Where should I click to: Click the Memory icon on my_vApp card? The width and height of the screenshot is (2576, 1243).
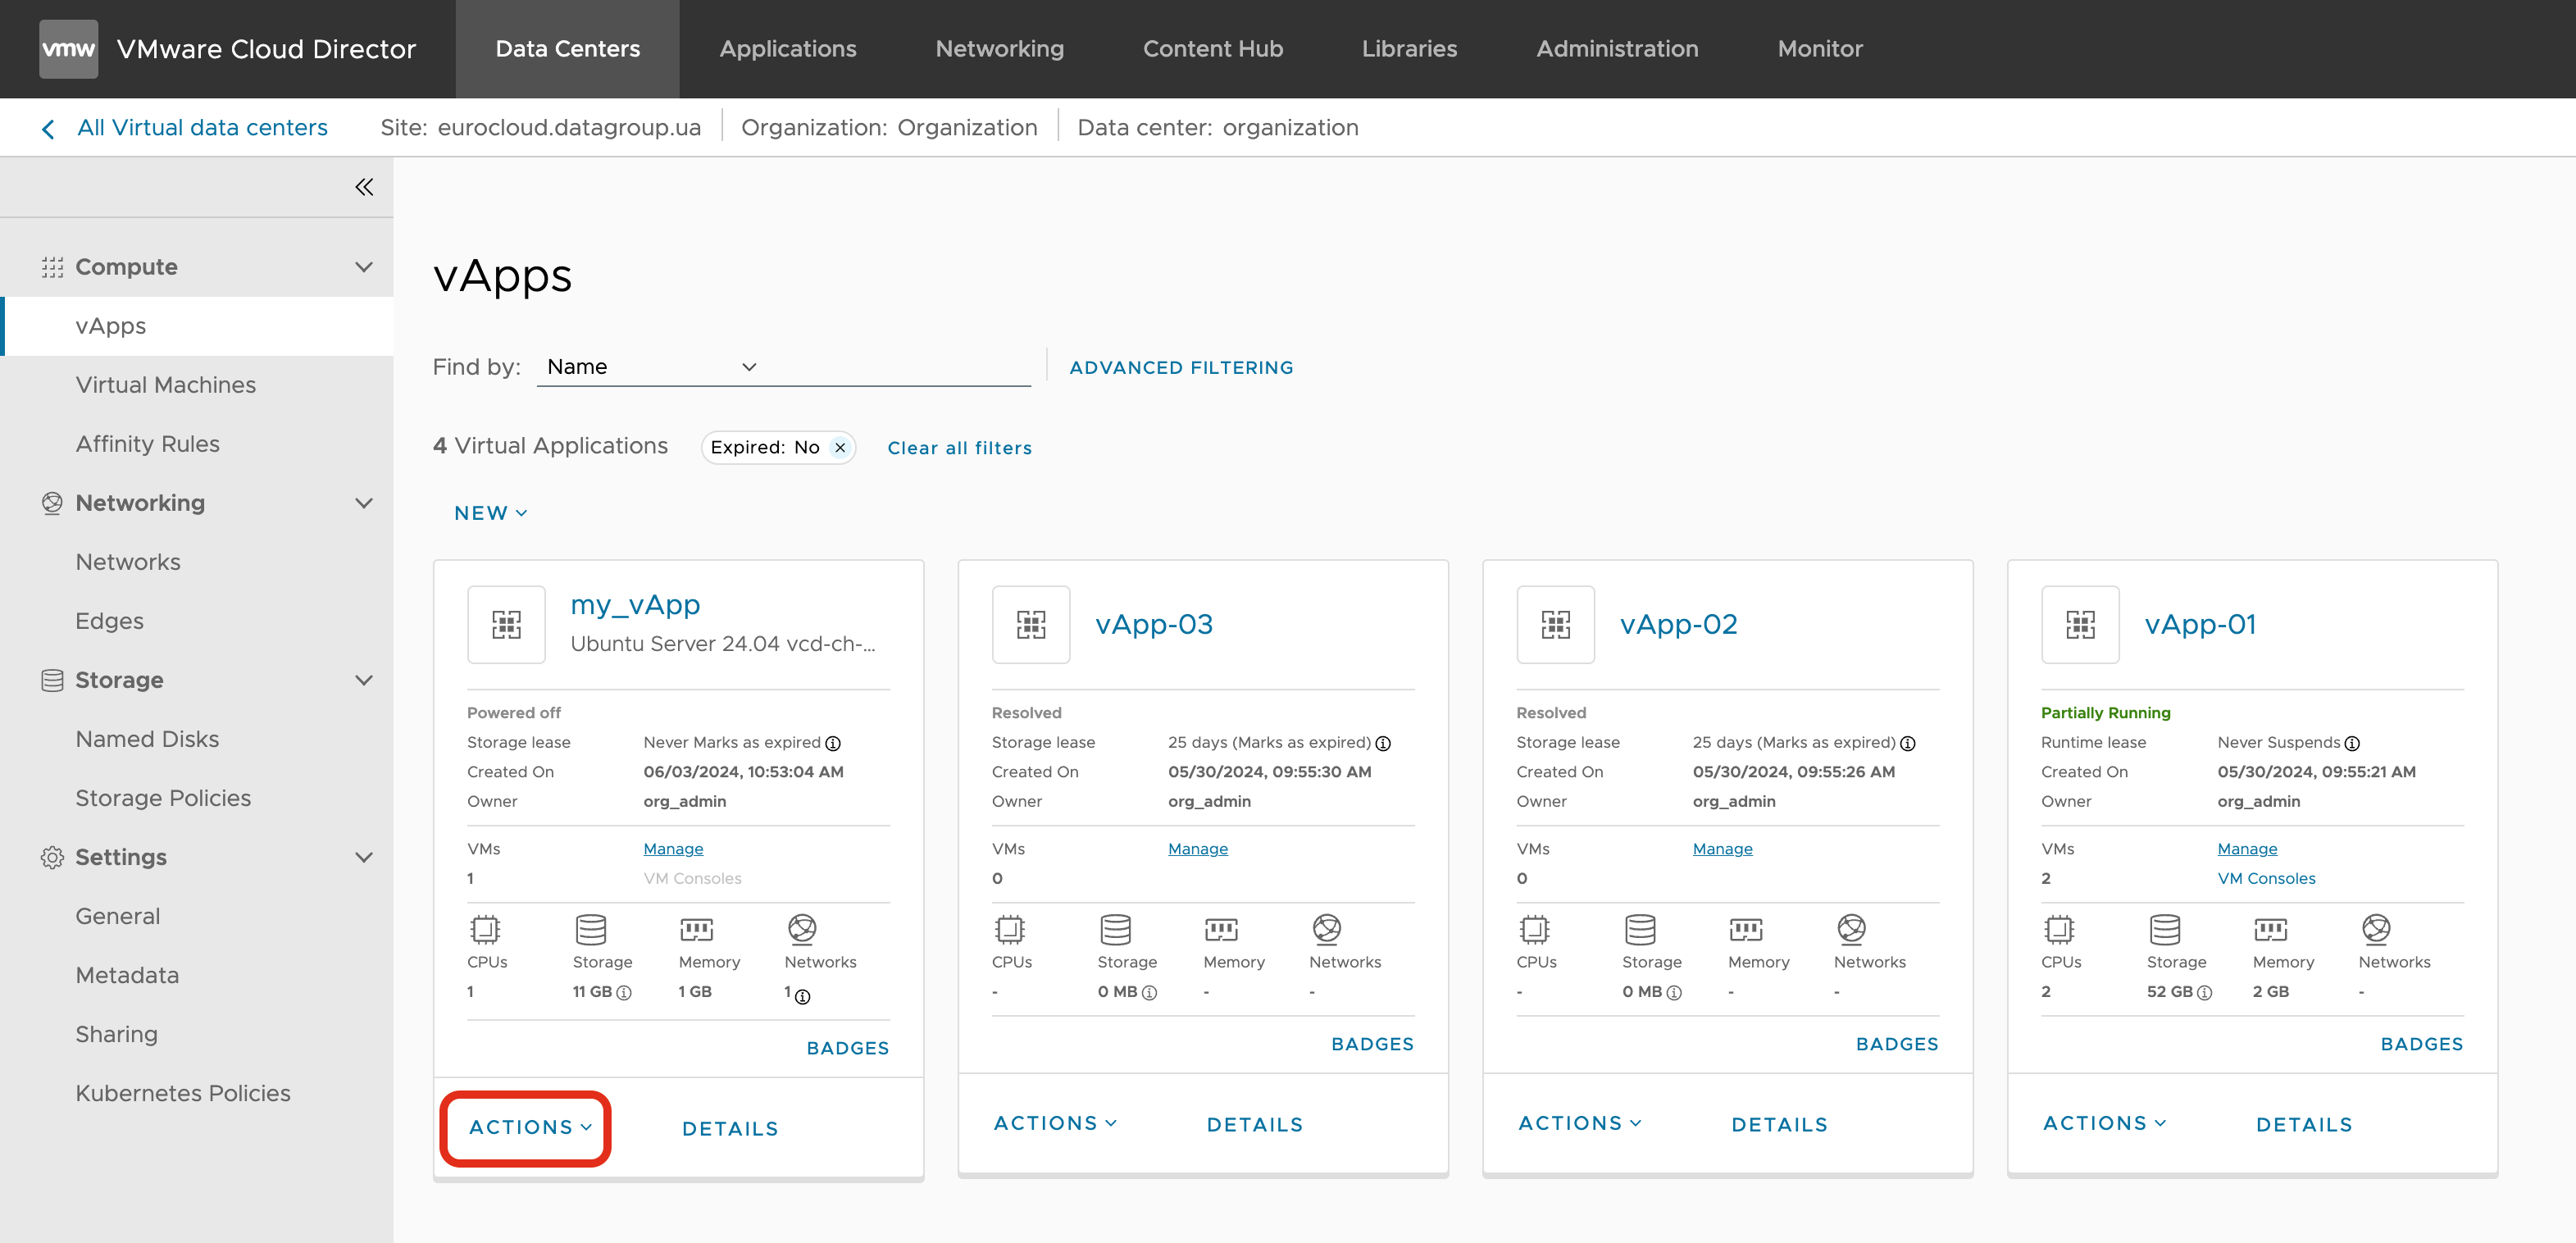(x=697, y=930)
